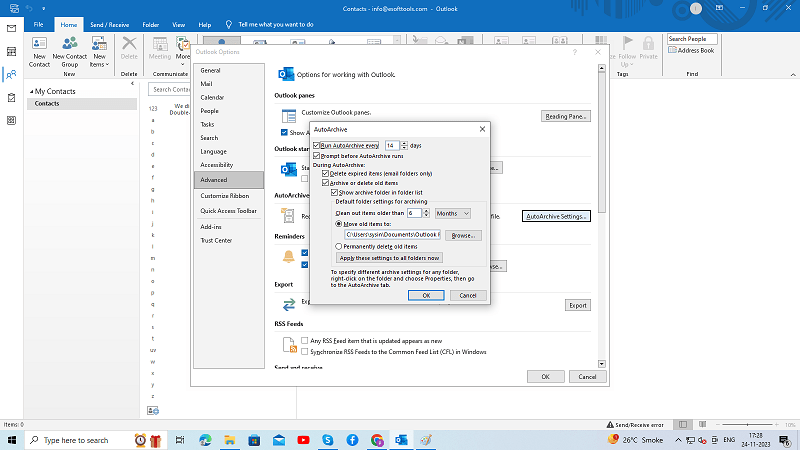
Task: Collapse the ribbon with chevron
Action: tap(793, 75)
